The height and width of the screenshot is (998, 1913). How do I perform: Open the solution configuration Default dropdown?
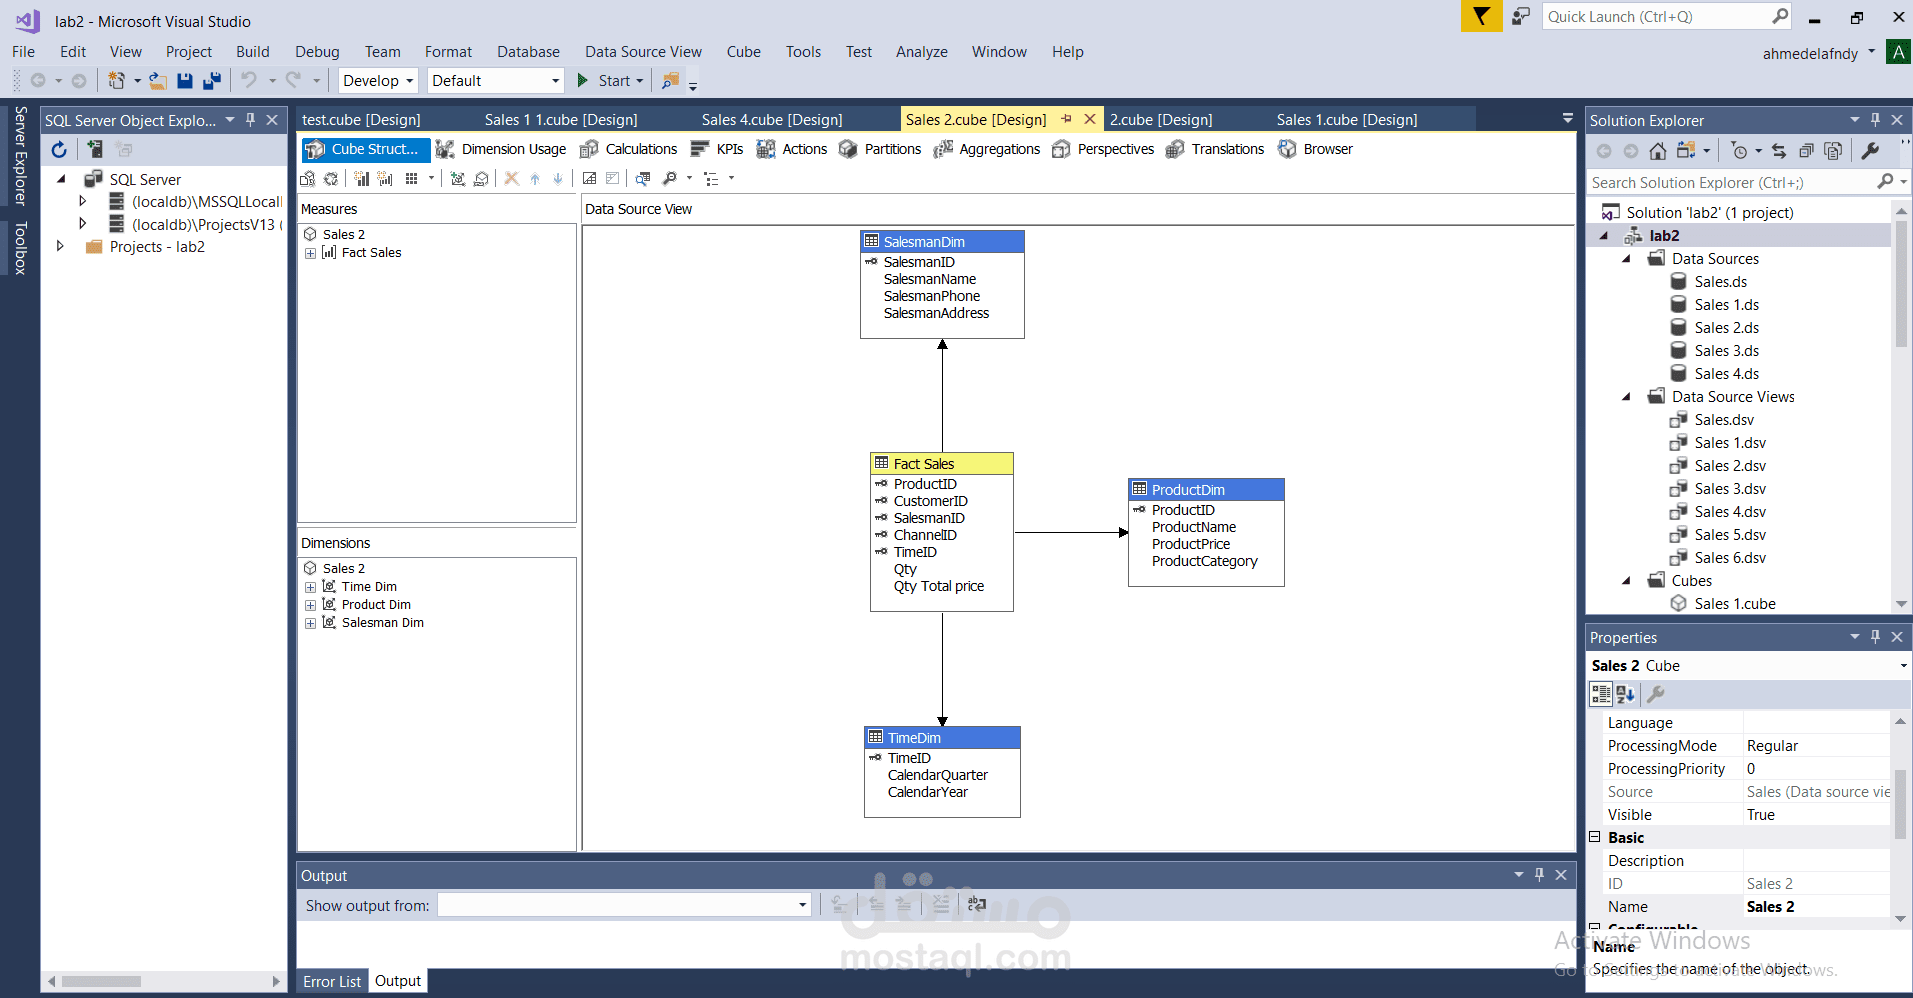(554, 80)
